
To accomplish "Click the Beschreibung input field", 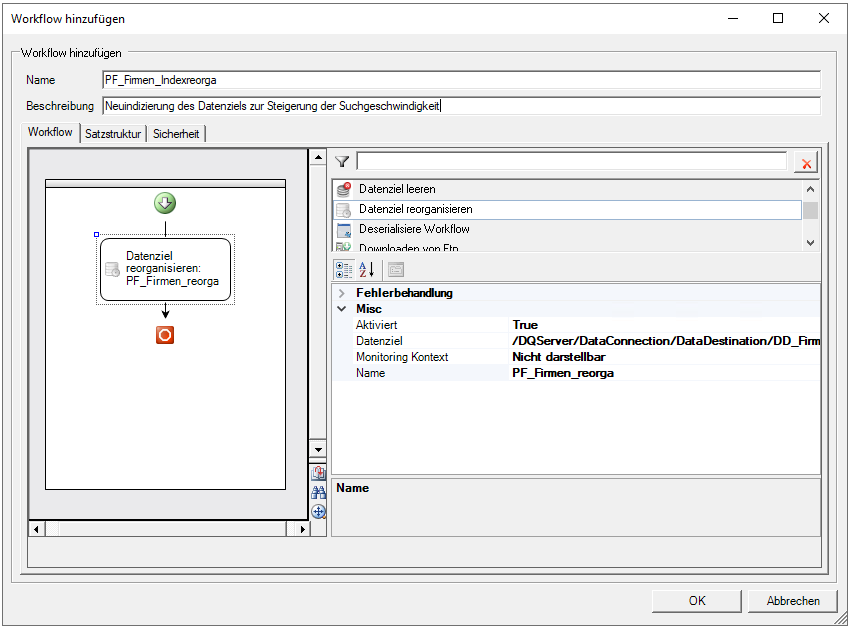I will click(x=461, y=106).
